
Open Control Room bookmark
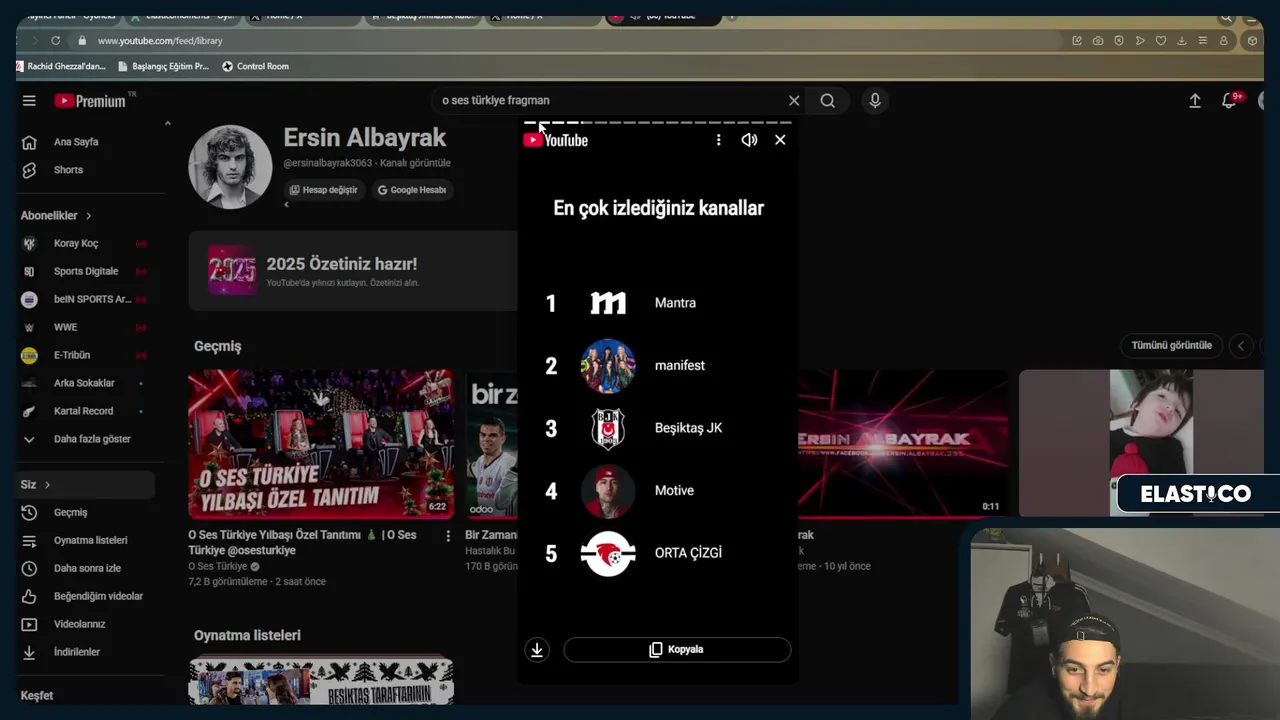point(255,67)
